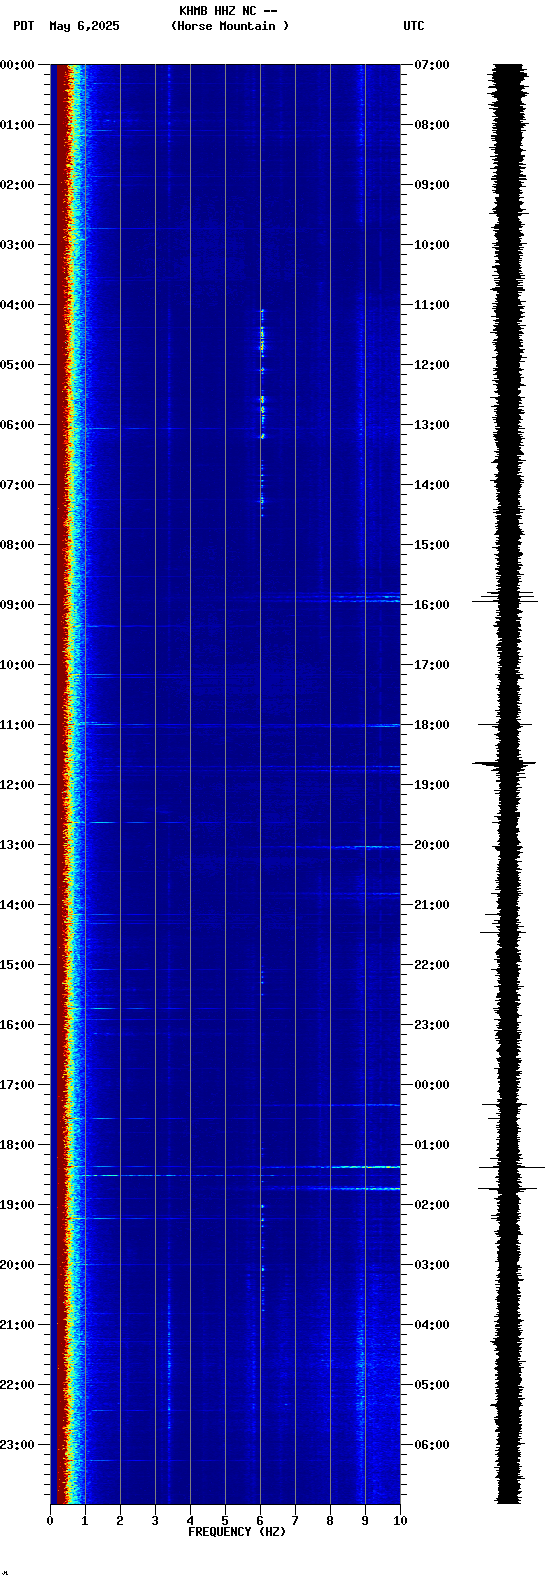Click the 18:00 UTC right axis label
Screen dimensions: 552x1584
432,725
